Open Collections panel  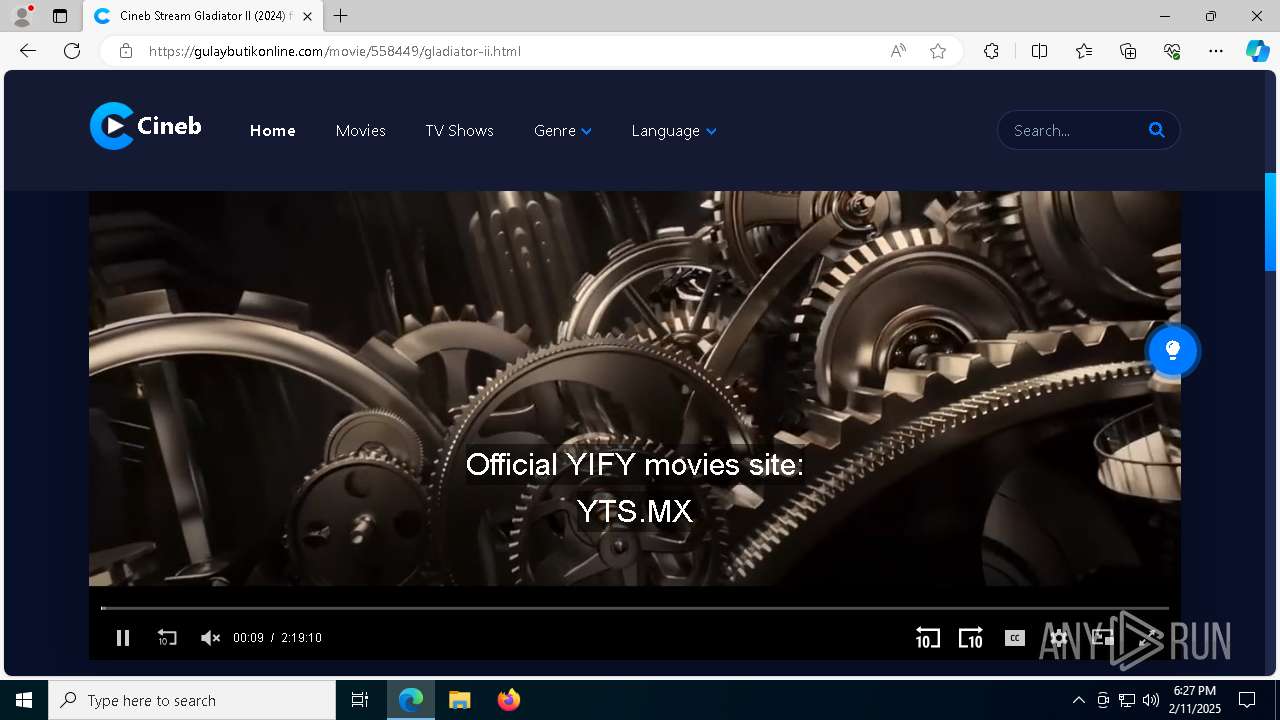point(1128,51)
